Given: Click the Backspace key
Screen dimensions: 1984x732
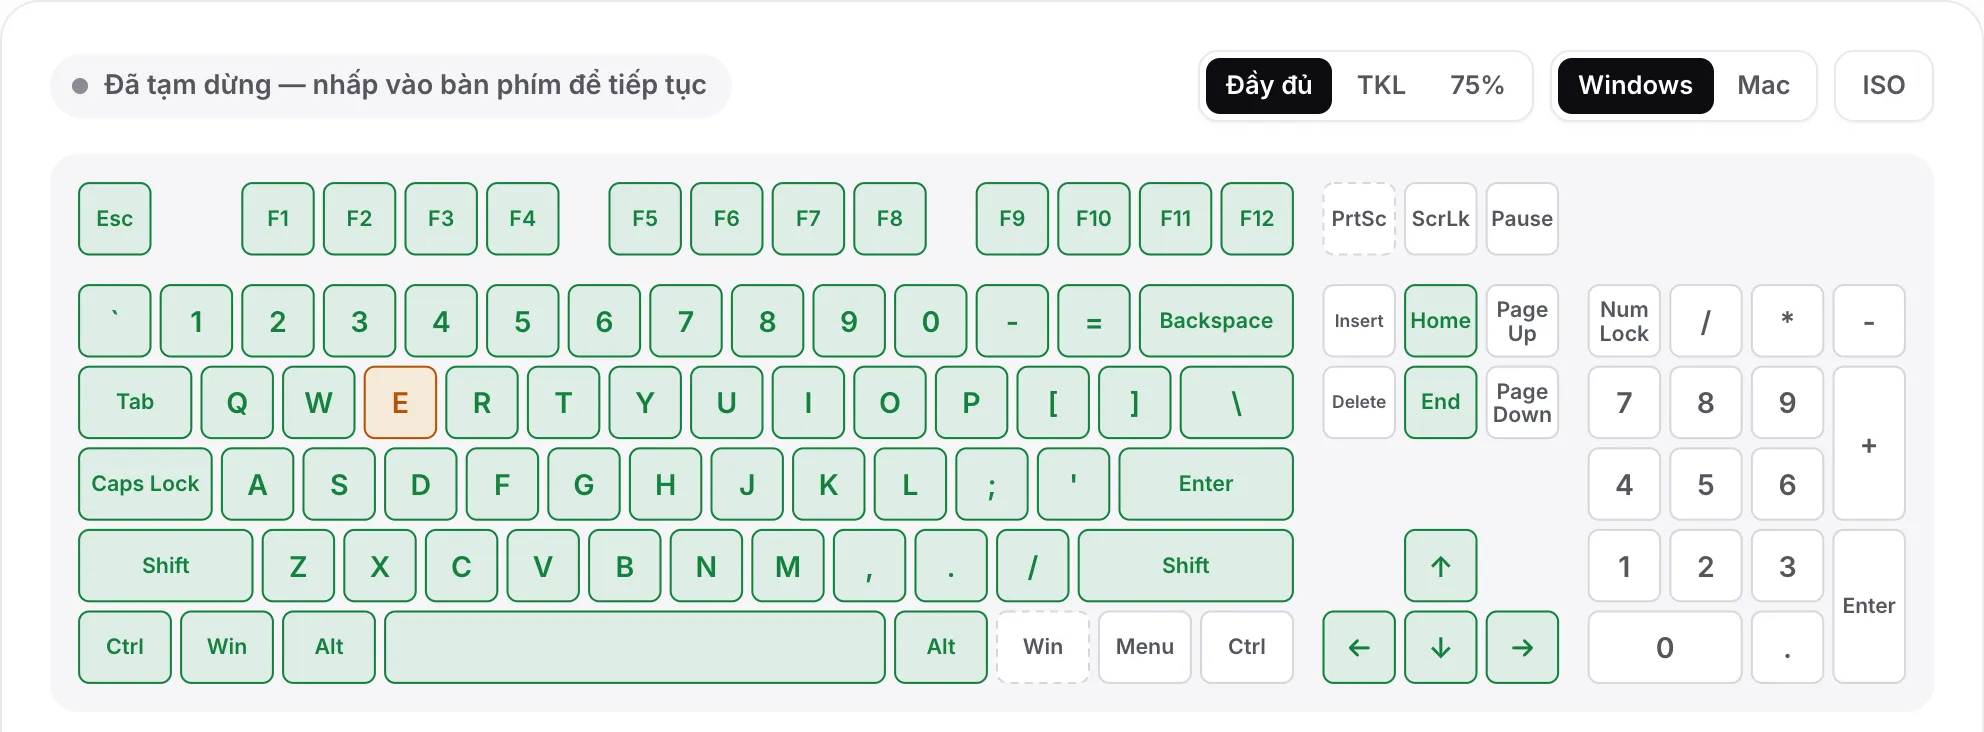Looking at the screenshot, I should coord(1216,321).
